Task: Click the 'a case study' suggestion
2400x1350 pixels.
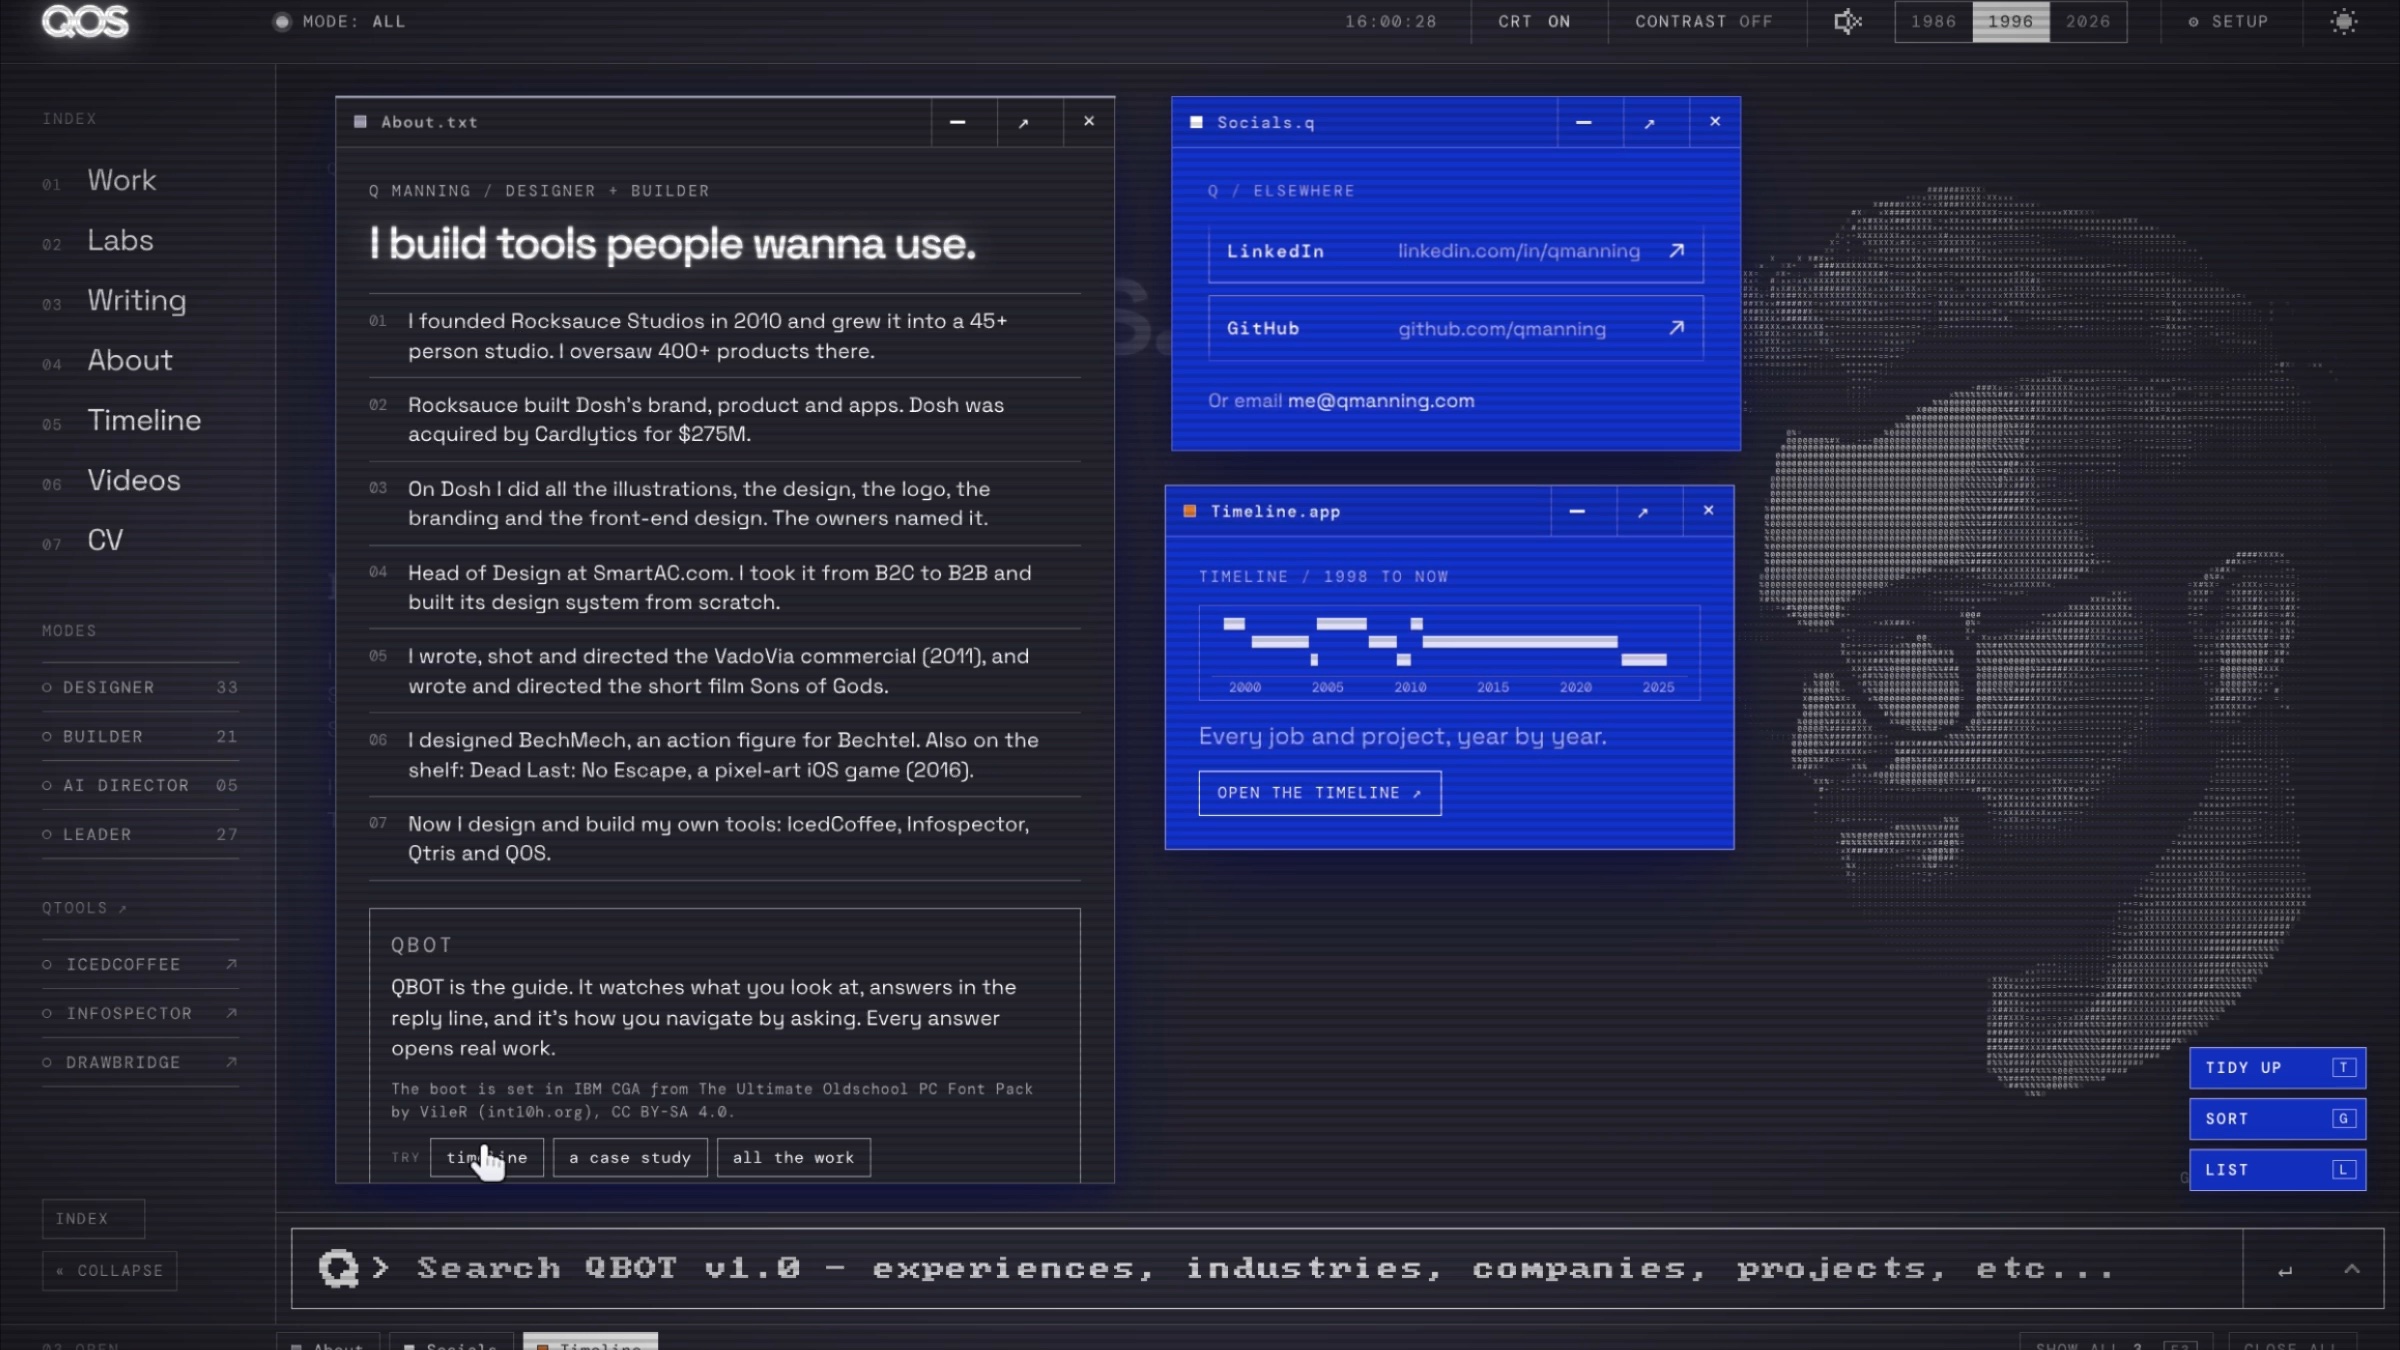Action: pyautogui.click(x=630, y=1157)
